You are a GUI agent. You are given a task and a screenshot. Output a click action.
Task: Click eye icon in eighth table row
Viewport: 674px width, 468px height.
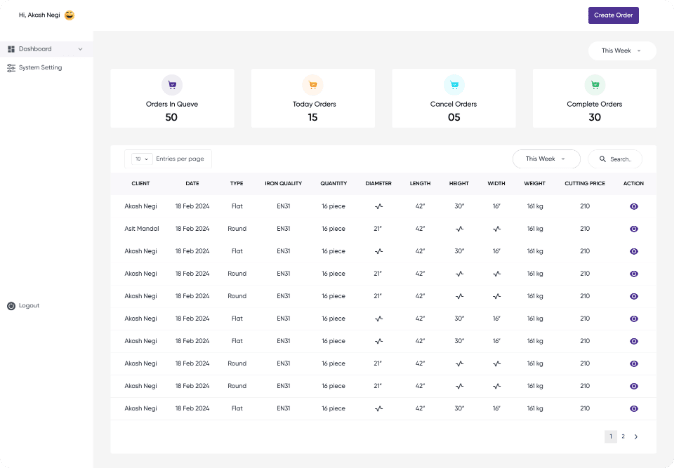634,364
